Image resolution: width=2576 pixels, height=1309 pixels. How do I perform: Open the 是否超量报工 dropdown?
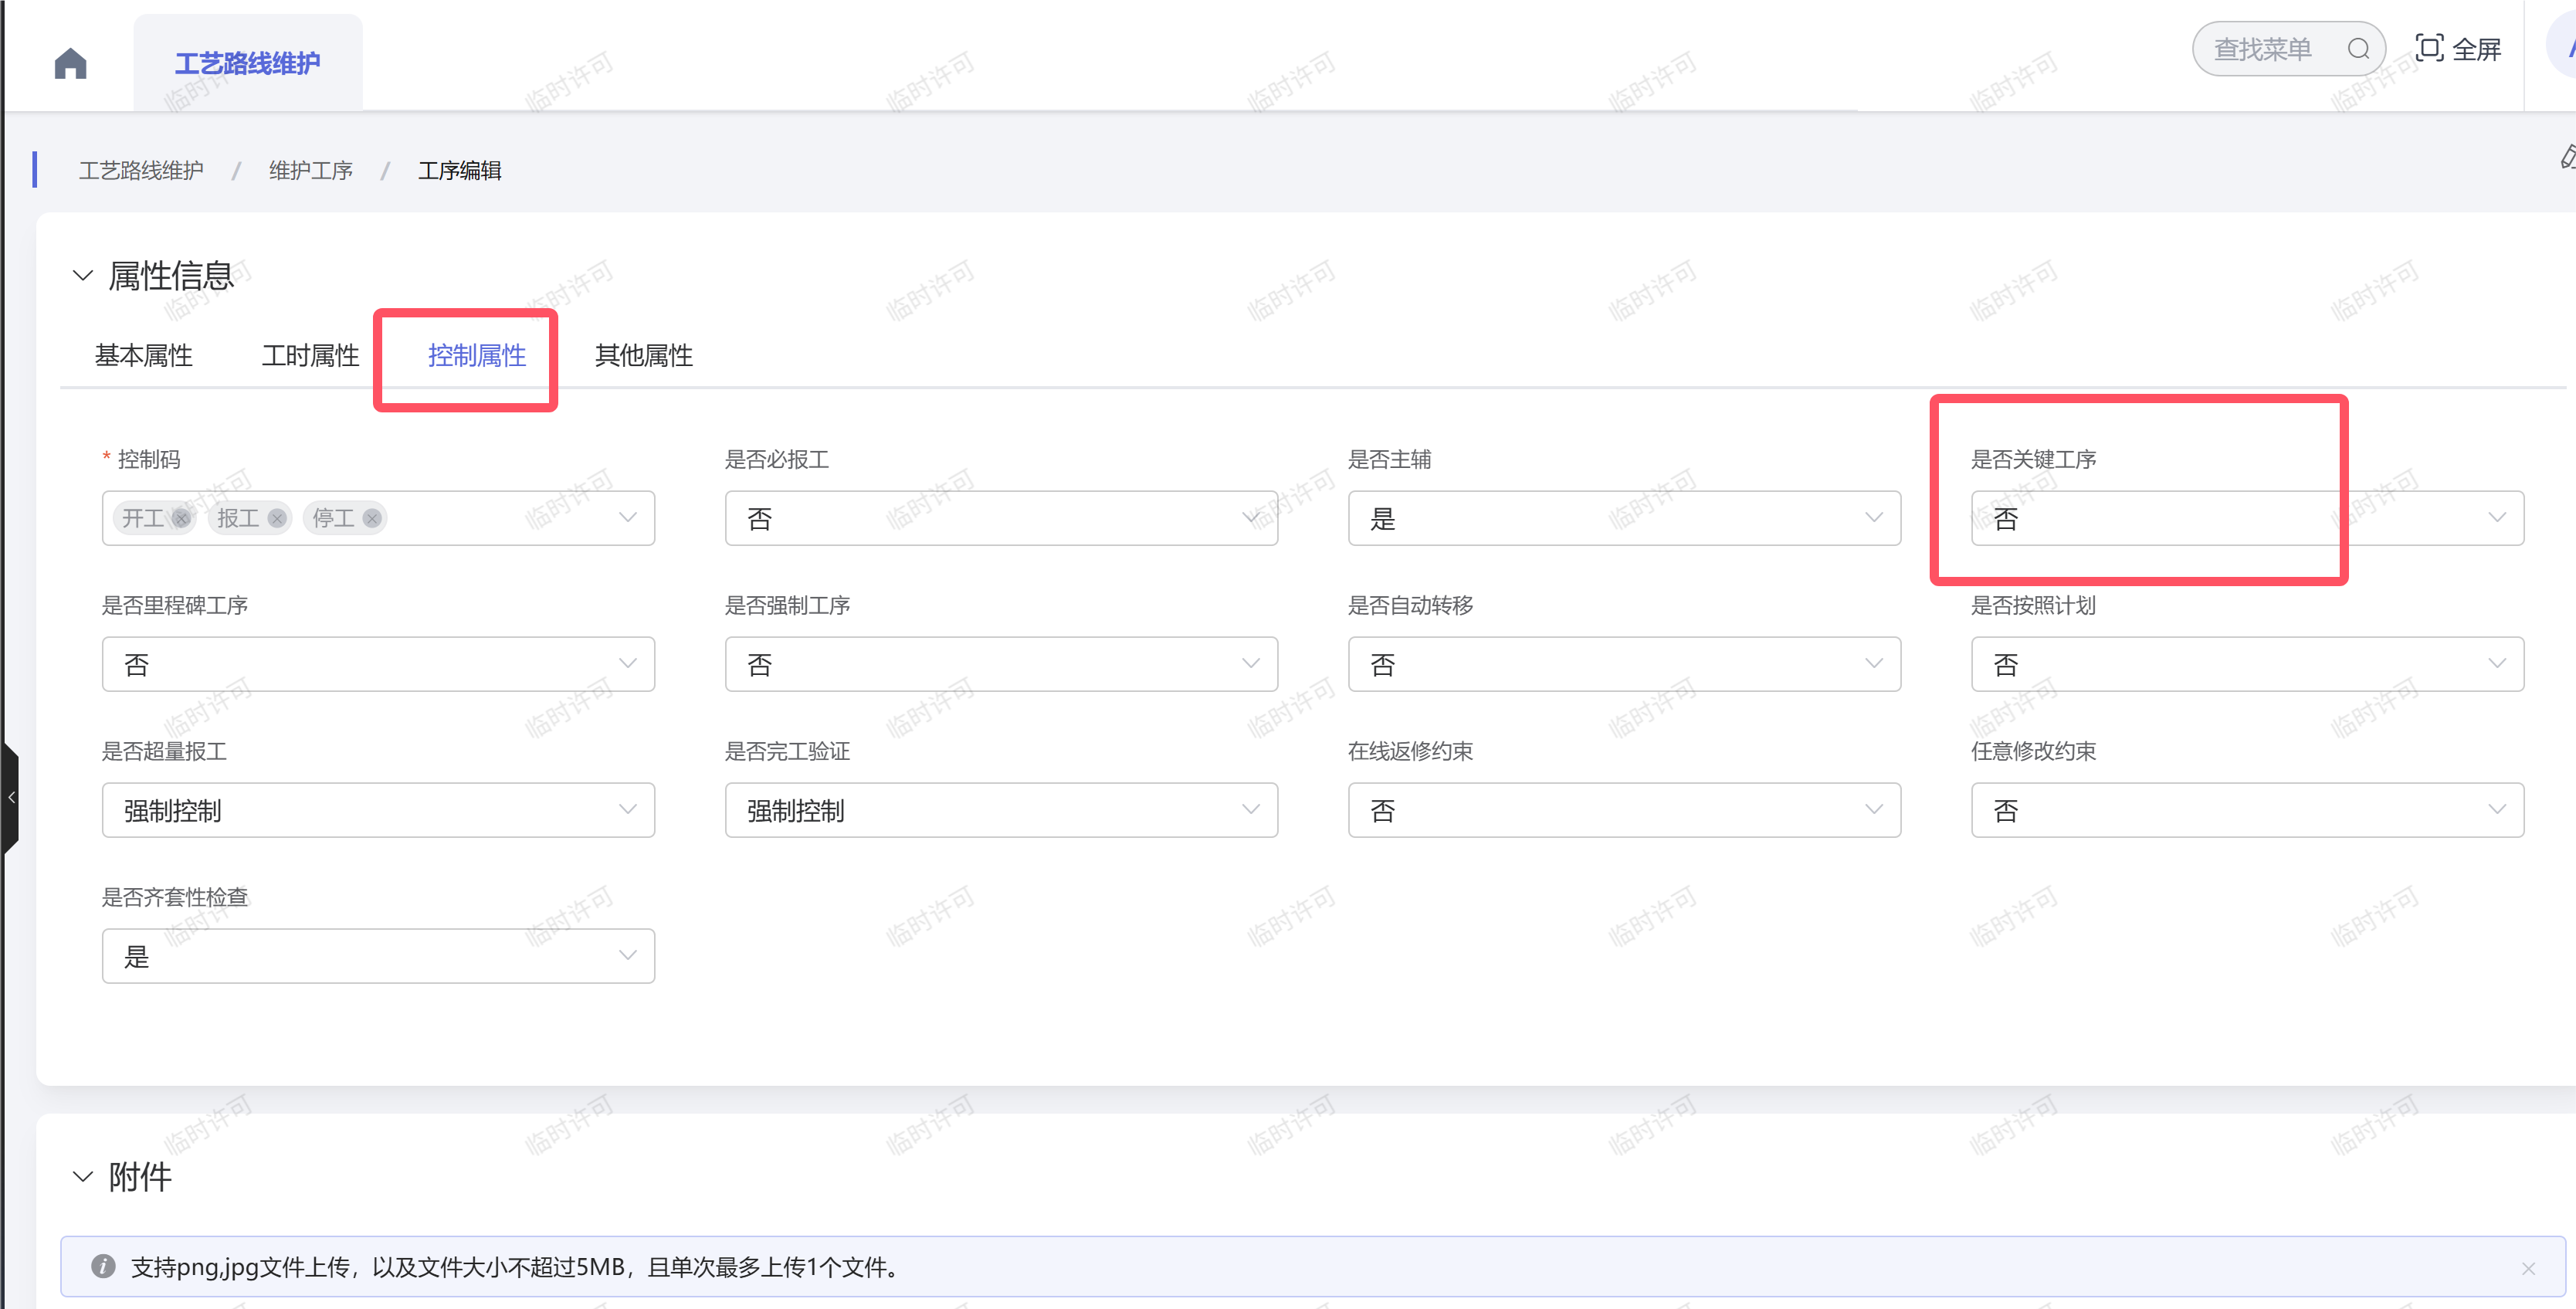[x=378, y=810]
